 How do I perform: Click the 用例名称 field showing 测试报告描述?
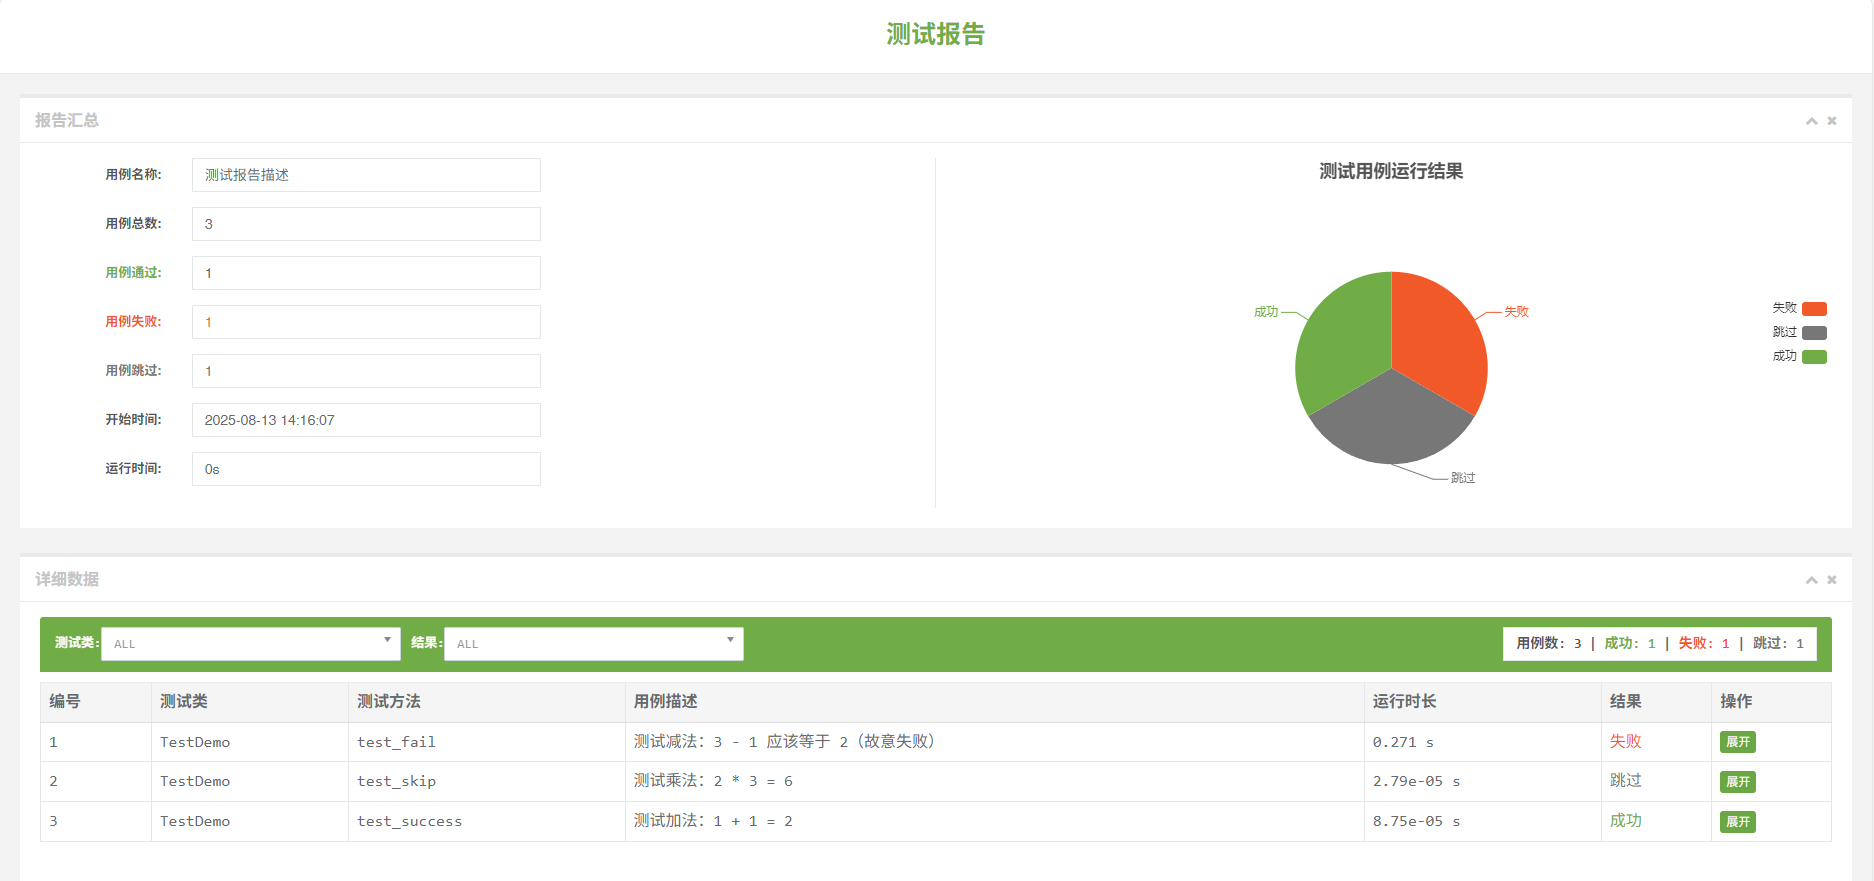[x=366, y=175]
